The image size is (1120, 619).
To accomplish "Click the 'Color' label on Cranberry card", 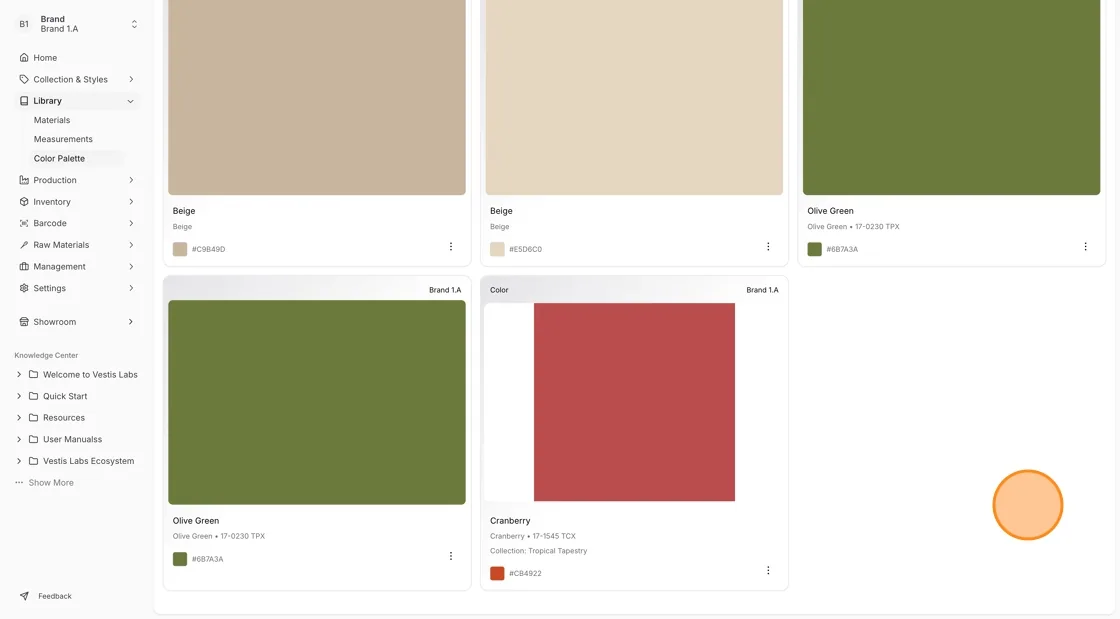I will (x=499, y=290).
